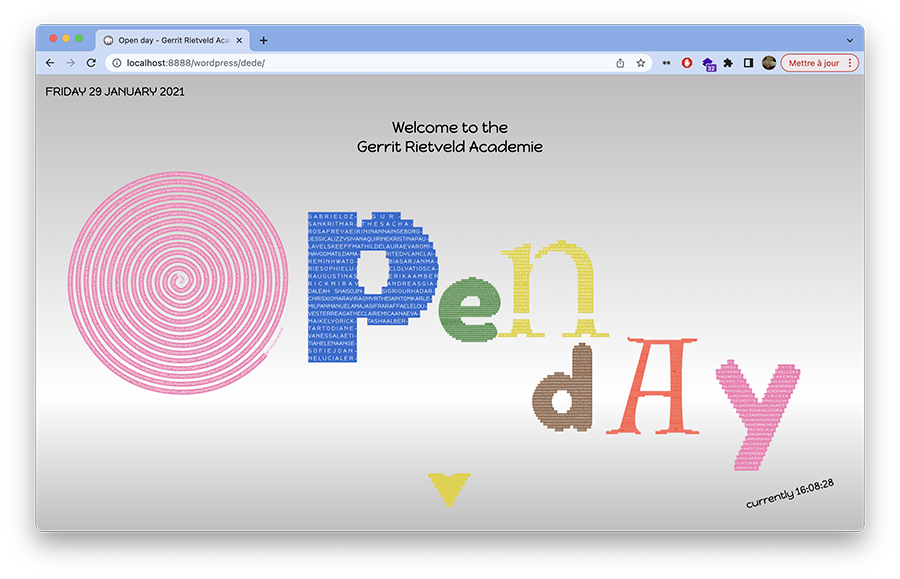The image size is (900, 579).
Task: Reload the page with the refresh icon
Action: [91, 63]
